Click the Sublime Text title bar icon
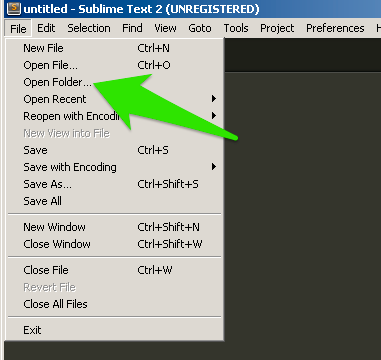 coord(14,8)
